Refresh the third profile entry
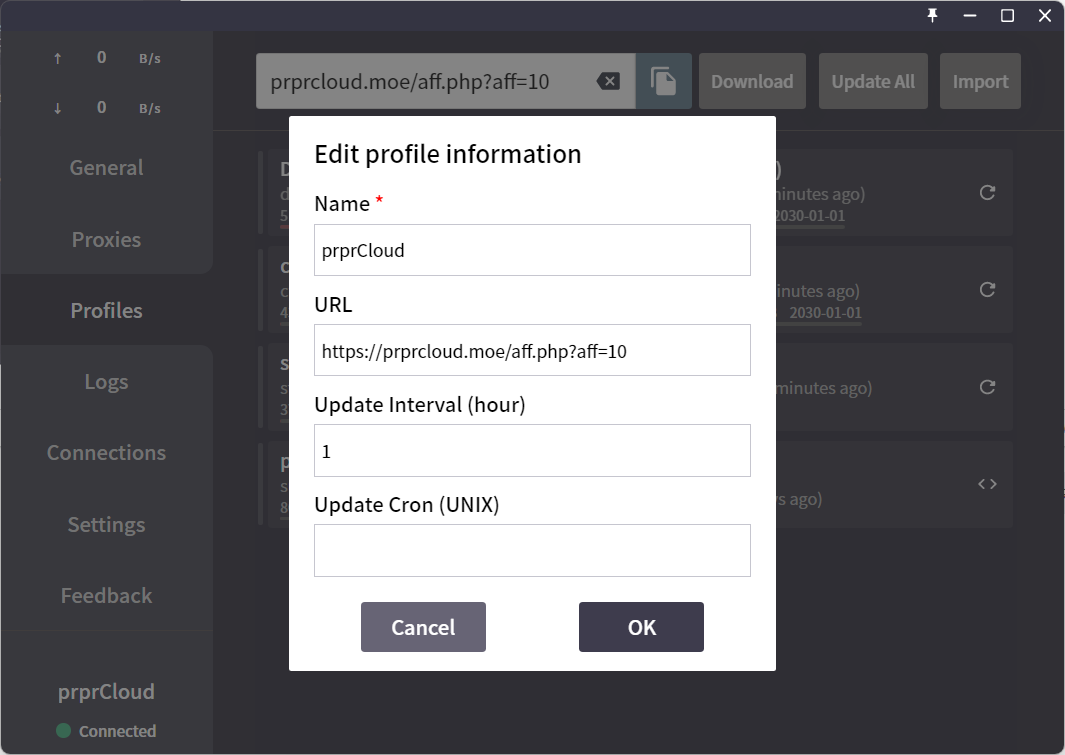This screenshot has height=755, width=1065. pos(987,387)
